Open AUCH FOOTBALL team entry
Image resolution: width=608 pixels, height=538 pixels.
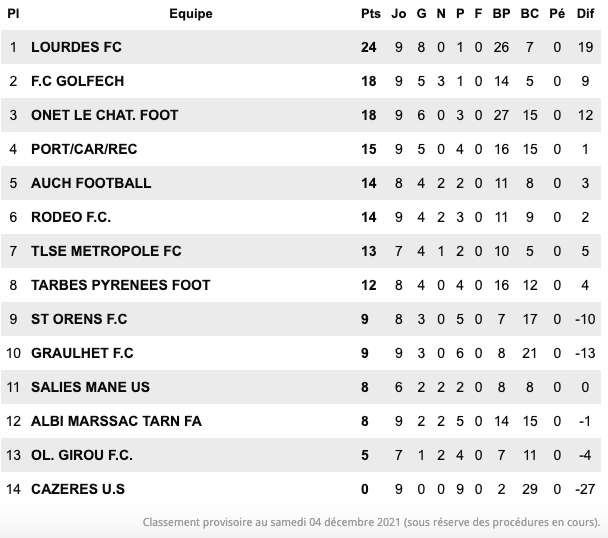coord(91,183)
